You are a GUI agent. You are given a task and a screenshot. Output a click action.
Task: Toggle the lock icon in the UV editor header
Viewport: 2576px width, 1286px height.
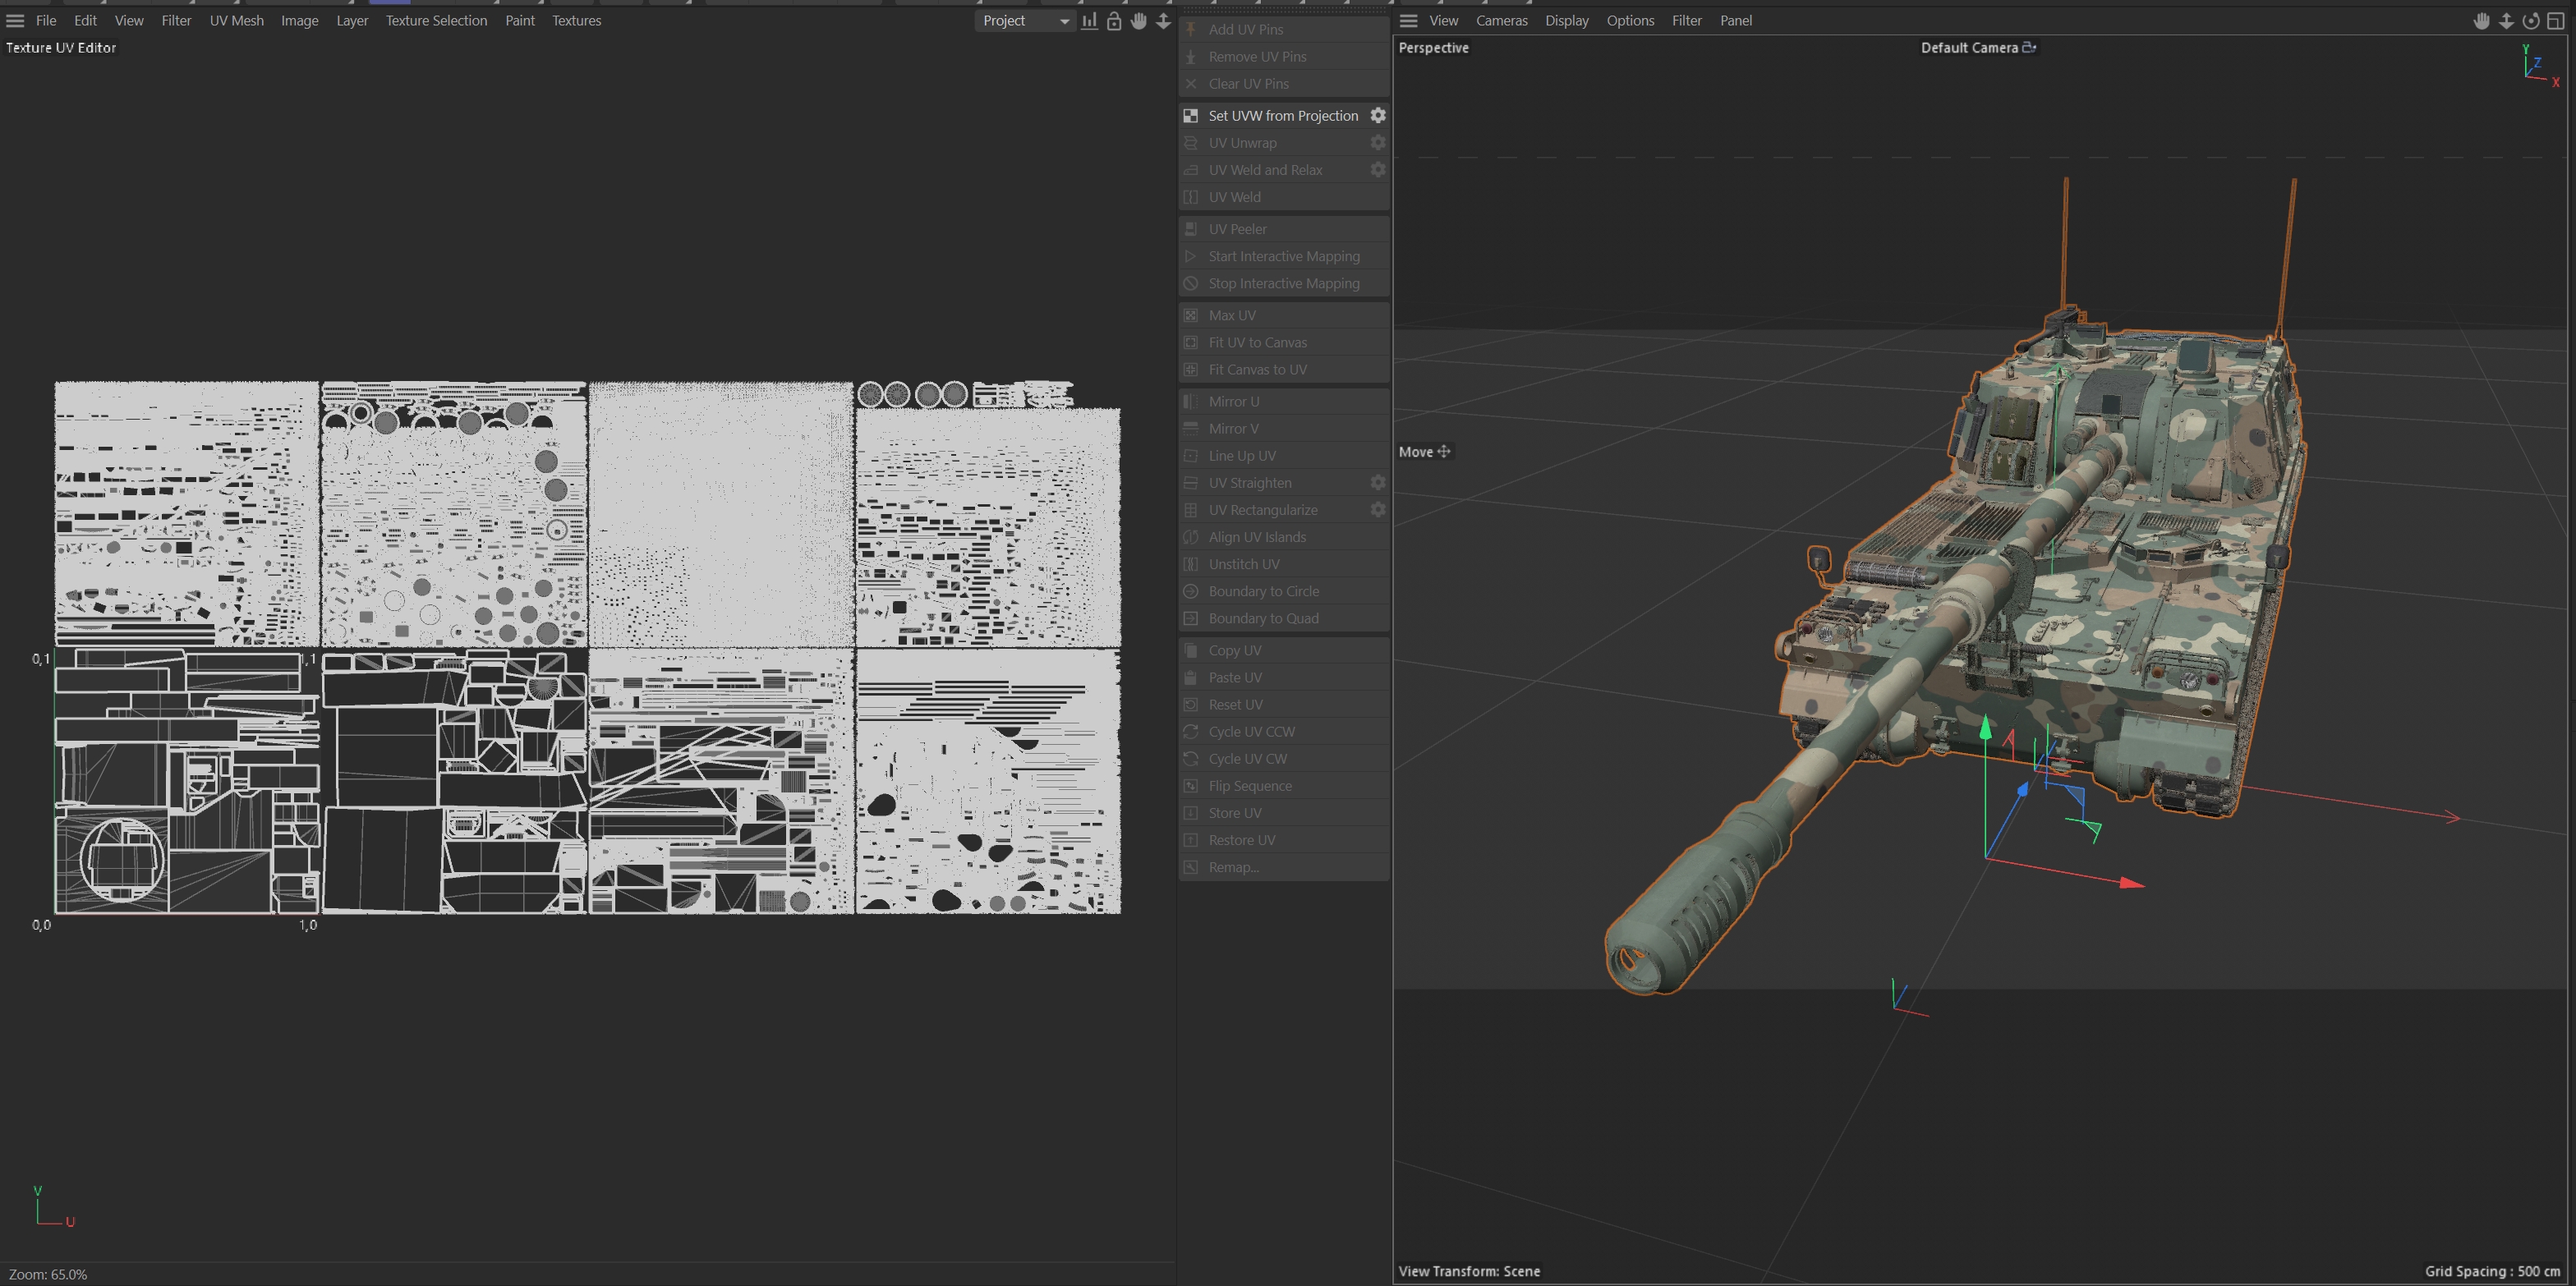coord(1113,21)
